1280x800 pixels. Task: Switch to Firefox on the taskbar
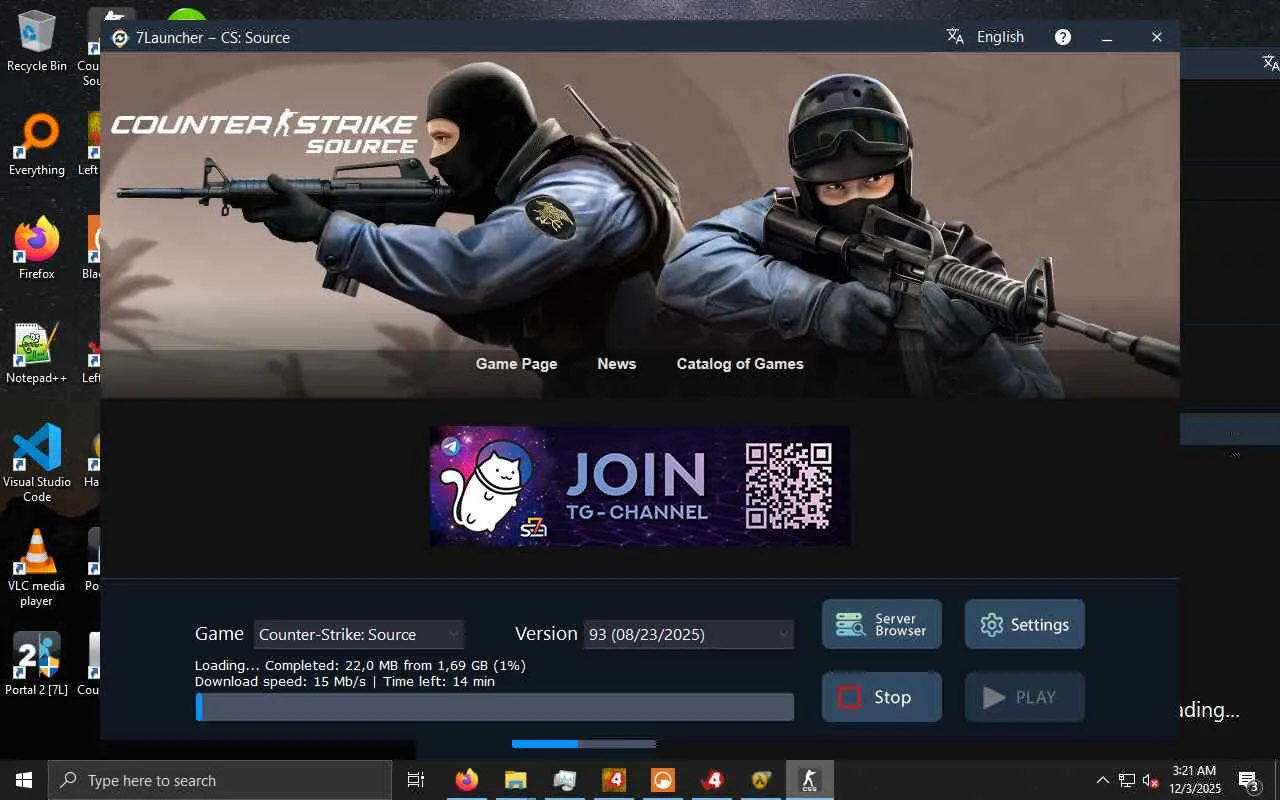click(x=467, y=780)
